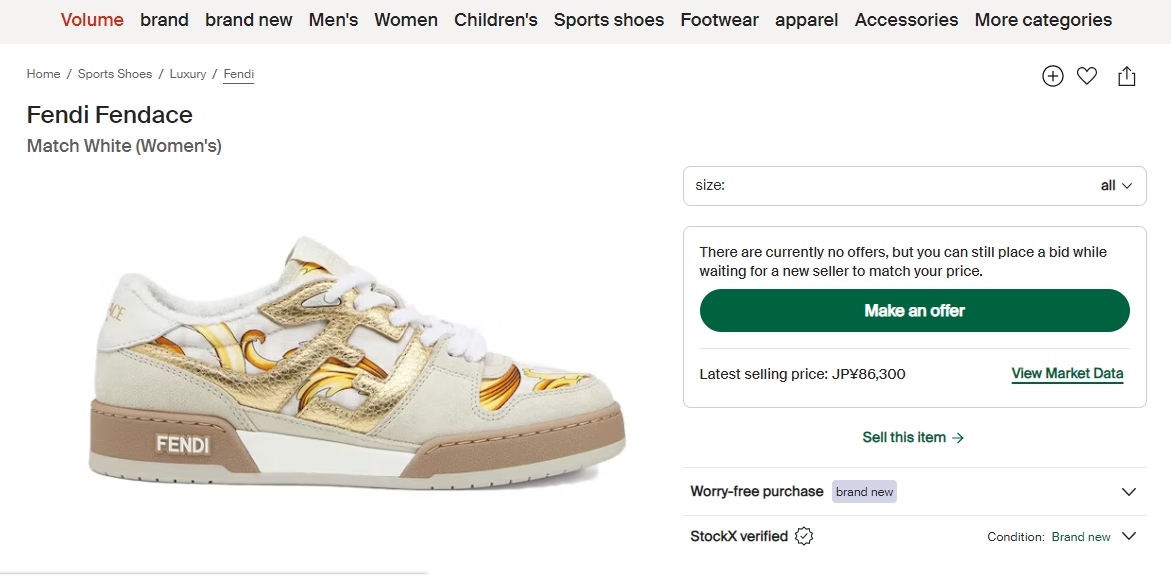This screenshot has width=1171, height=575.
Task: Click the share icon
Action: (x=1127, y=76)
